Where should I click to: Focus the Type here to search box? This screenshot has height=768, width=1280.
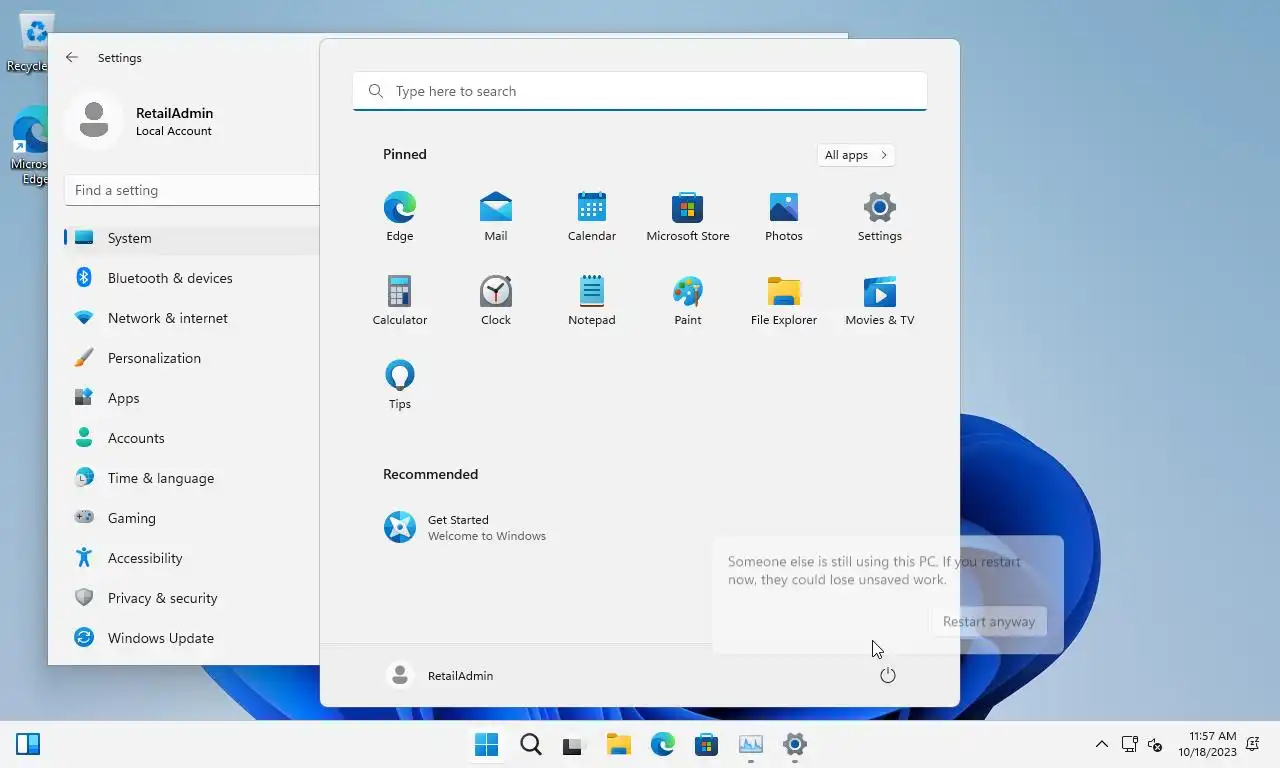640,91
